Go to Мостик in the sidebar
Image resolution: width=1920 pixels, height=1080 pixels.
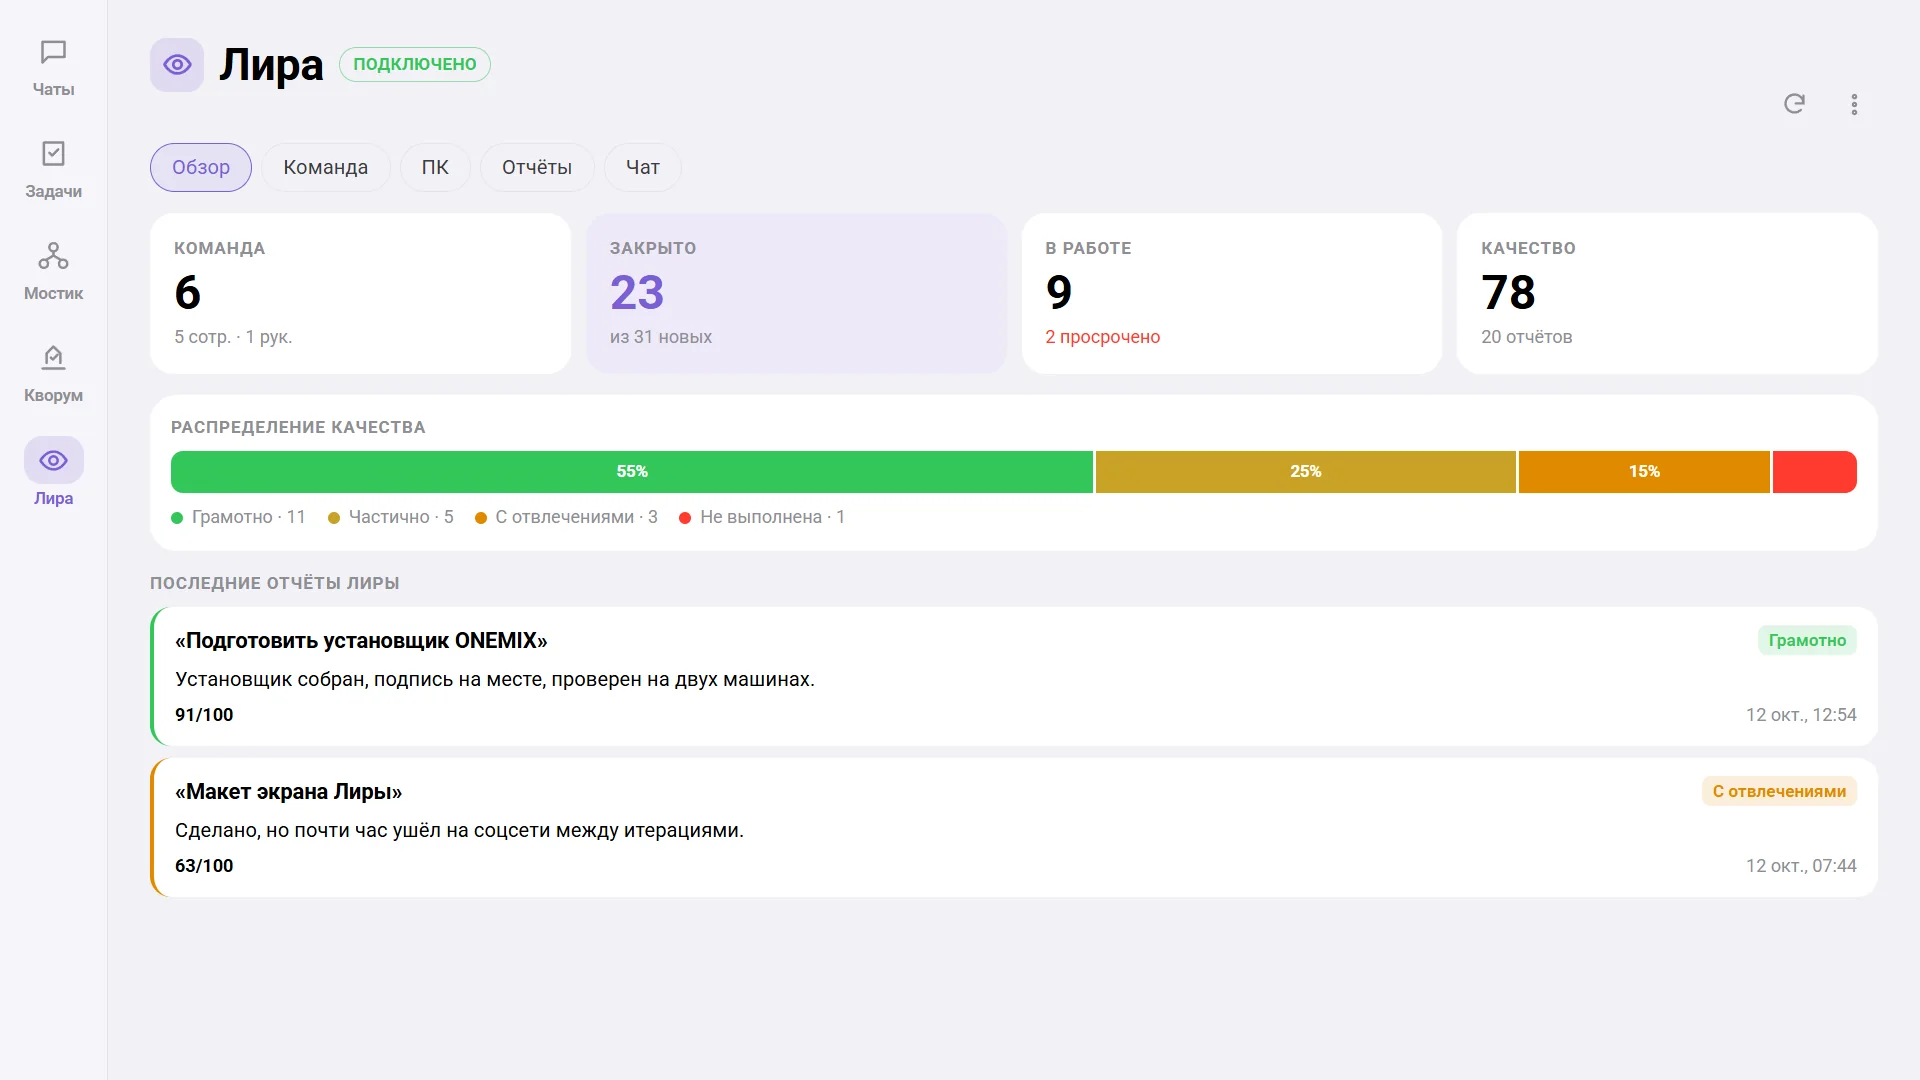point(53,271)
